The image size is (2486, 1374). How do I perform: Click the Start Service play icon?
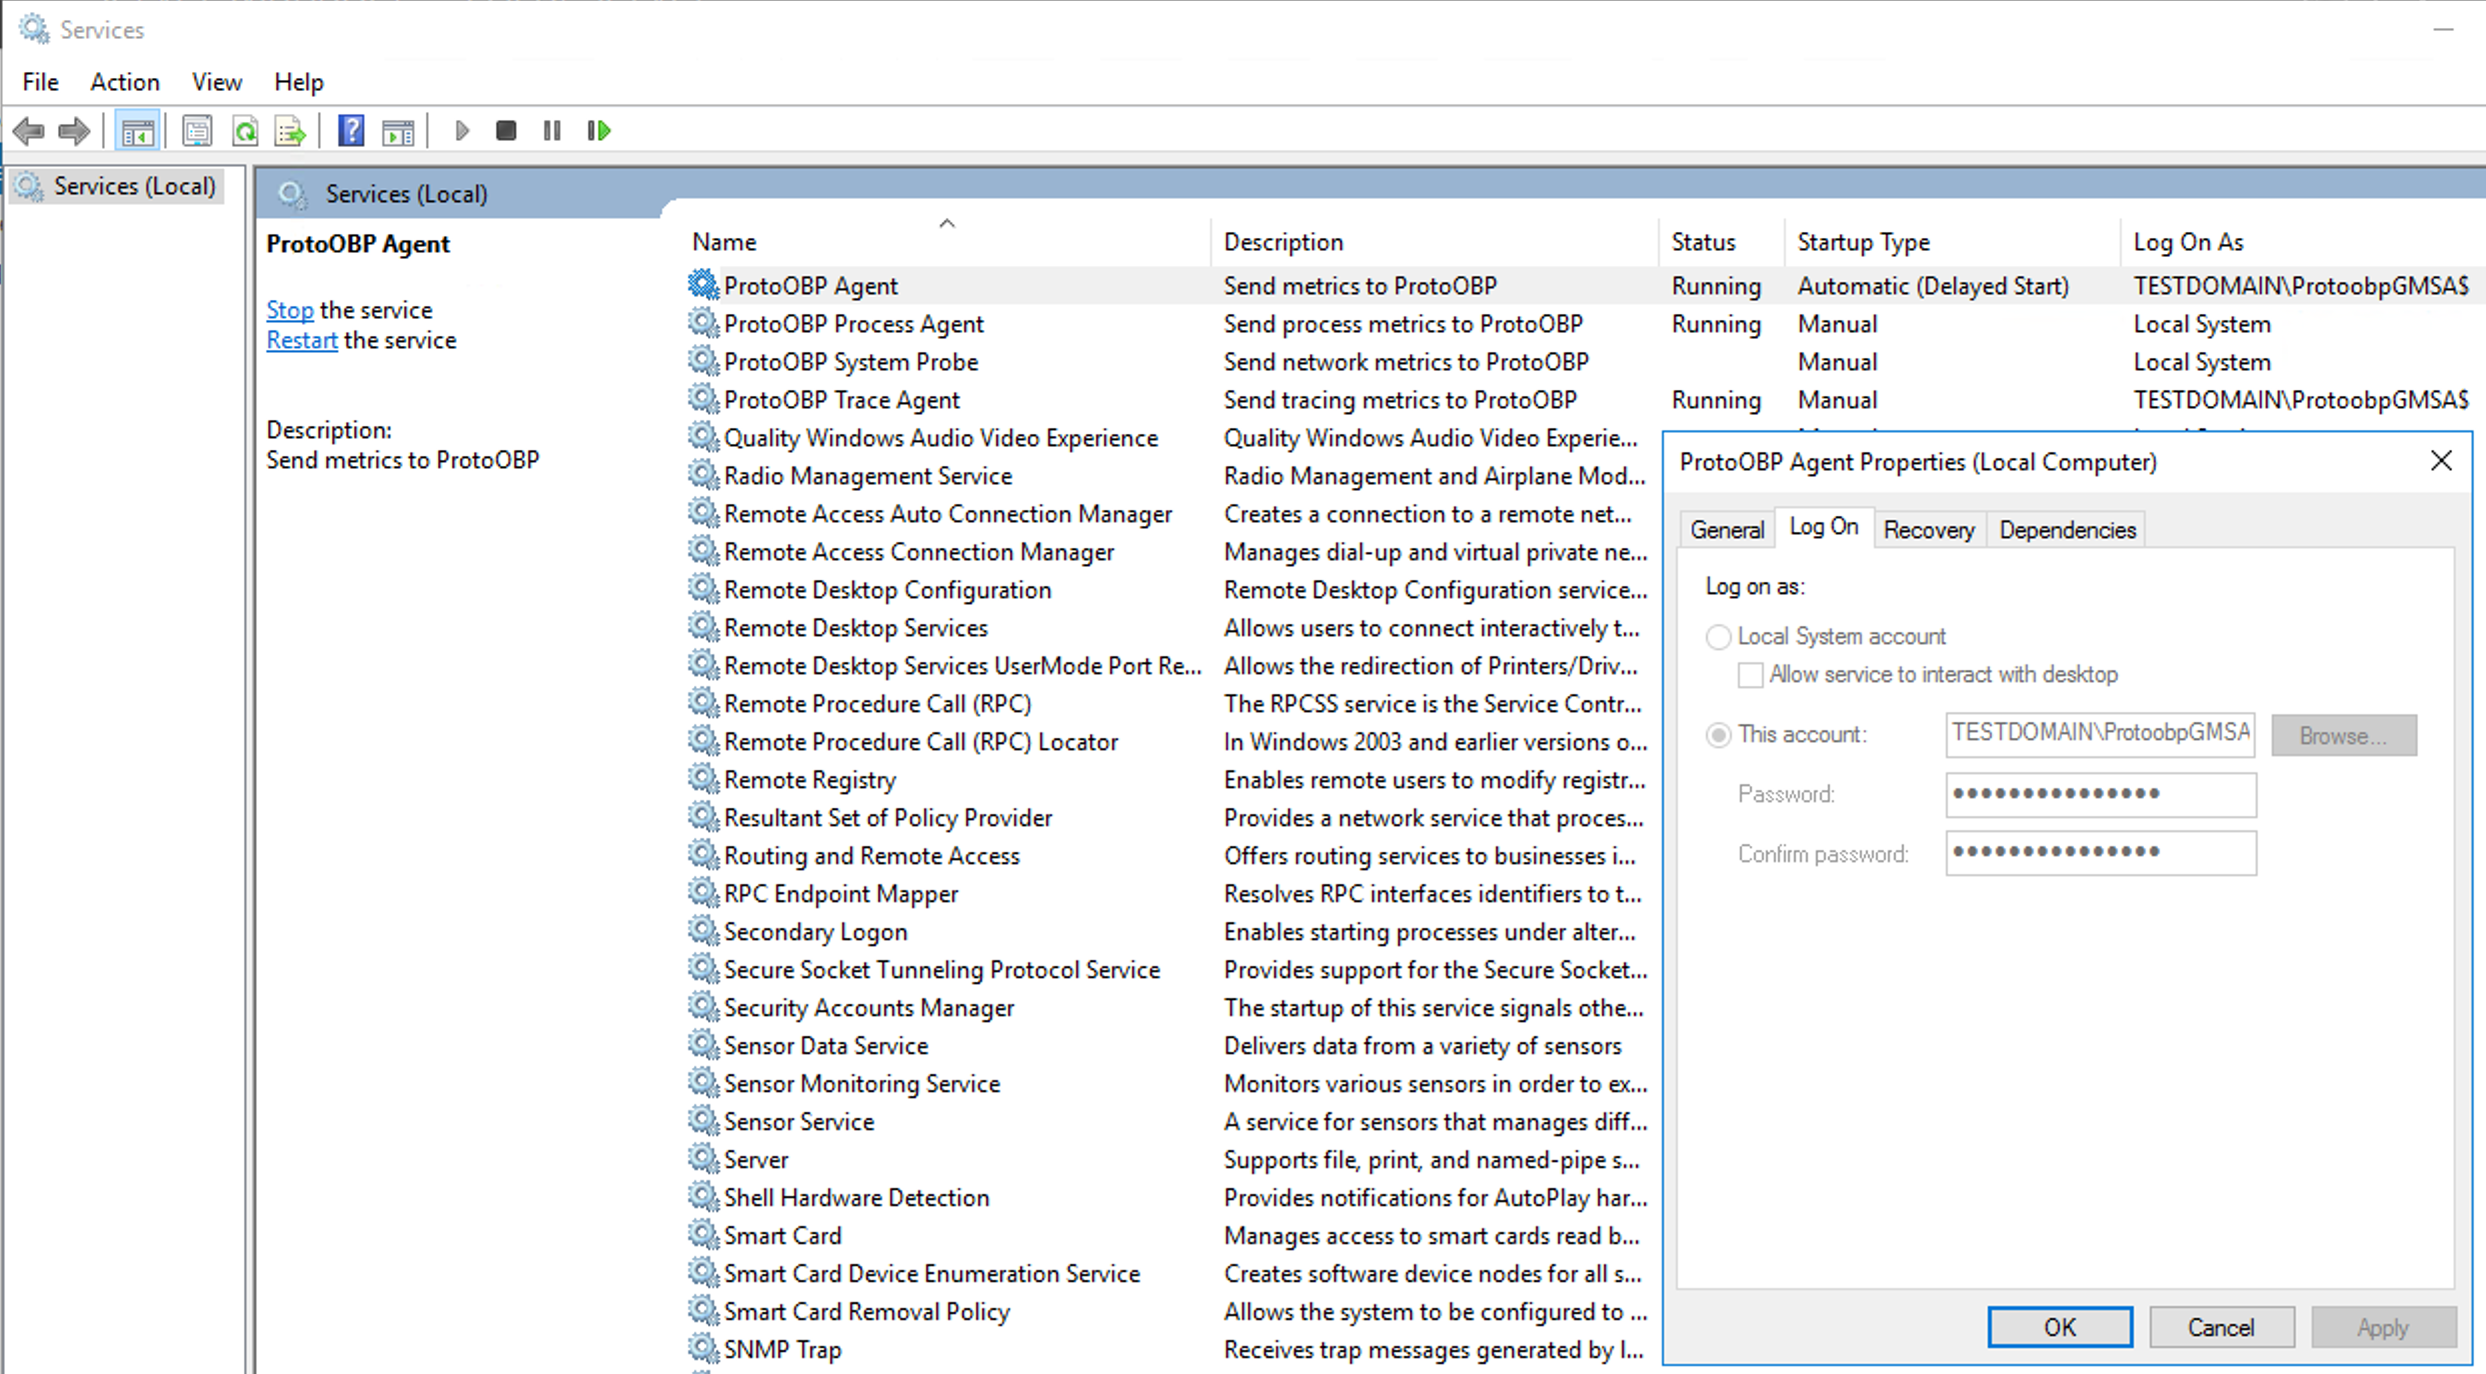pos(461,131)
